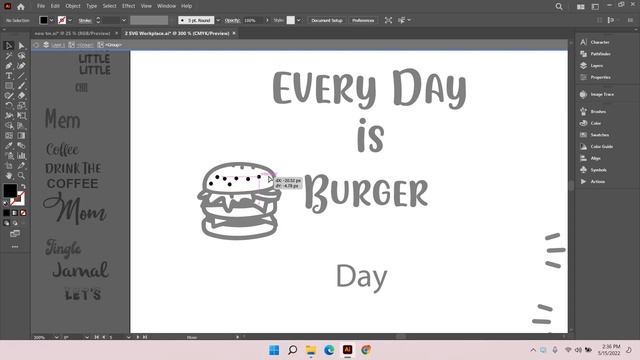
Task: Switch to Draw Normal mode
Action: pyautogui.click(x=6, y=223)
